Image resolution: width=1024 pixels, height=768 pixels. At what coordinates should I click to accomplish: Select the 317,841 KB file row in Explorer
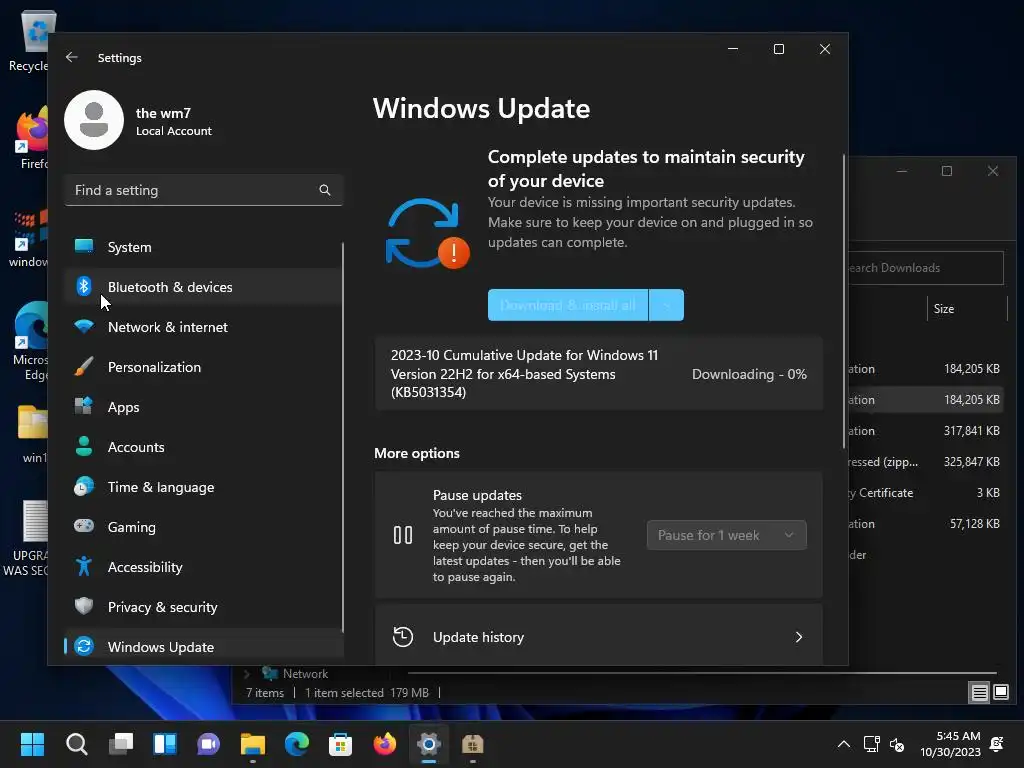pyautogui.click(x=925, y=430)
